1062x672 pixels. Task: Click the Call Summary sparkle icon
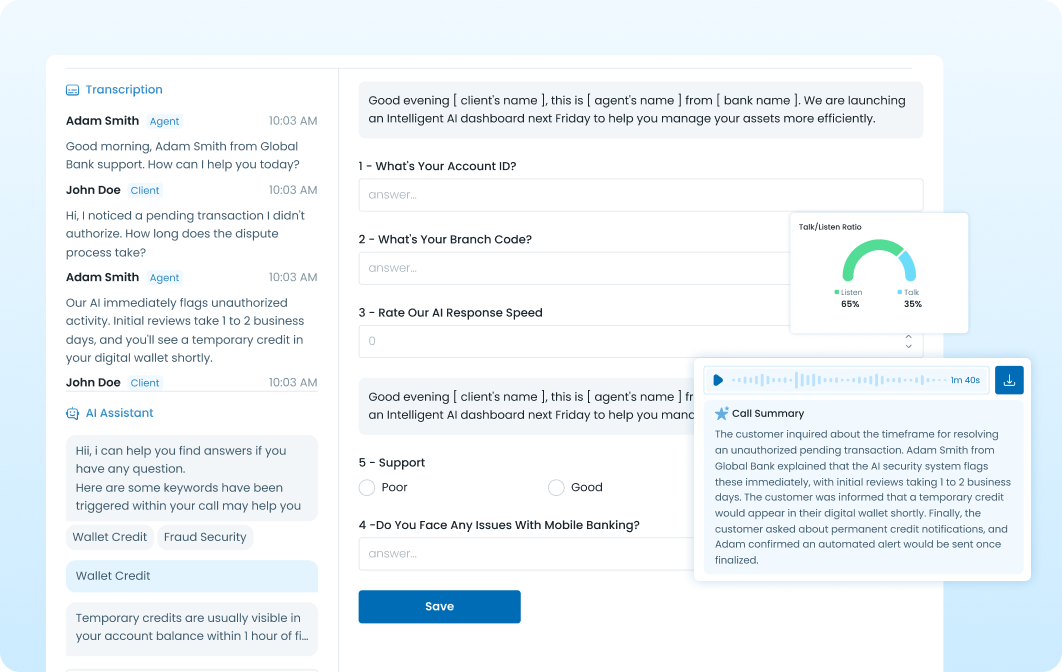point(721,413)
